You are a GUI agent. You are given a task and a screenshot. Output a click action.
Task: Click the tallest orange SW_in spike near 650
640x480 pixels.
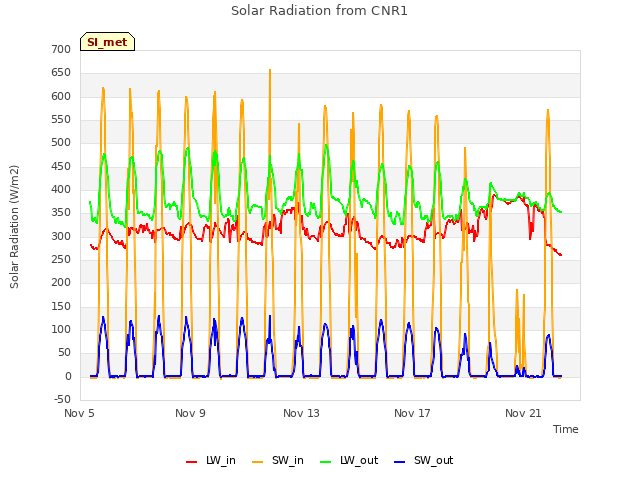(270, 70)
